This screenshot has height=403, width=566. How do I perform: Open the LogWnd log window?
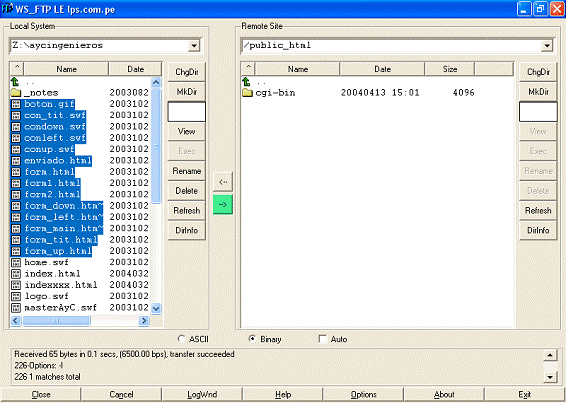(x=202, y=395)
